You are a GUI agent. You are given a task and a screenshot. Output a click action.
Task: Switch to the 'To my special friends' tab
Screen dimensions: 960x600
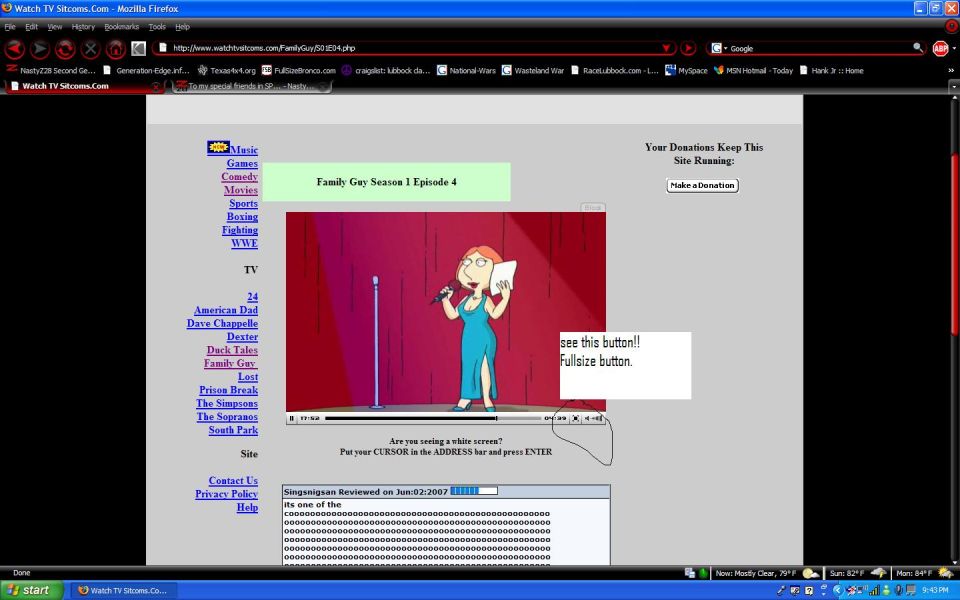[251, 86]
